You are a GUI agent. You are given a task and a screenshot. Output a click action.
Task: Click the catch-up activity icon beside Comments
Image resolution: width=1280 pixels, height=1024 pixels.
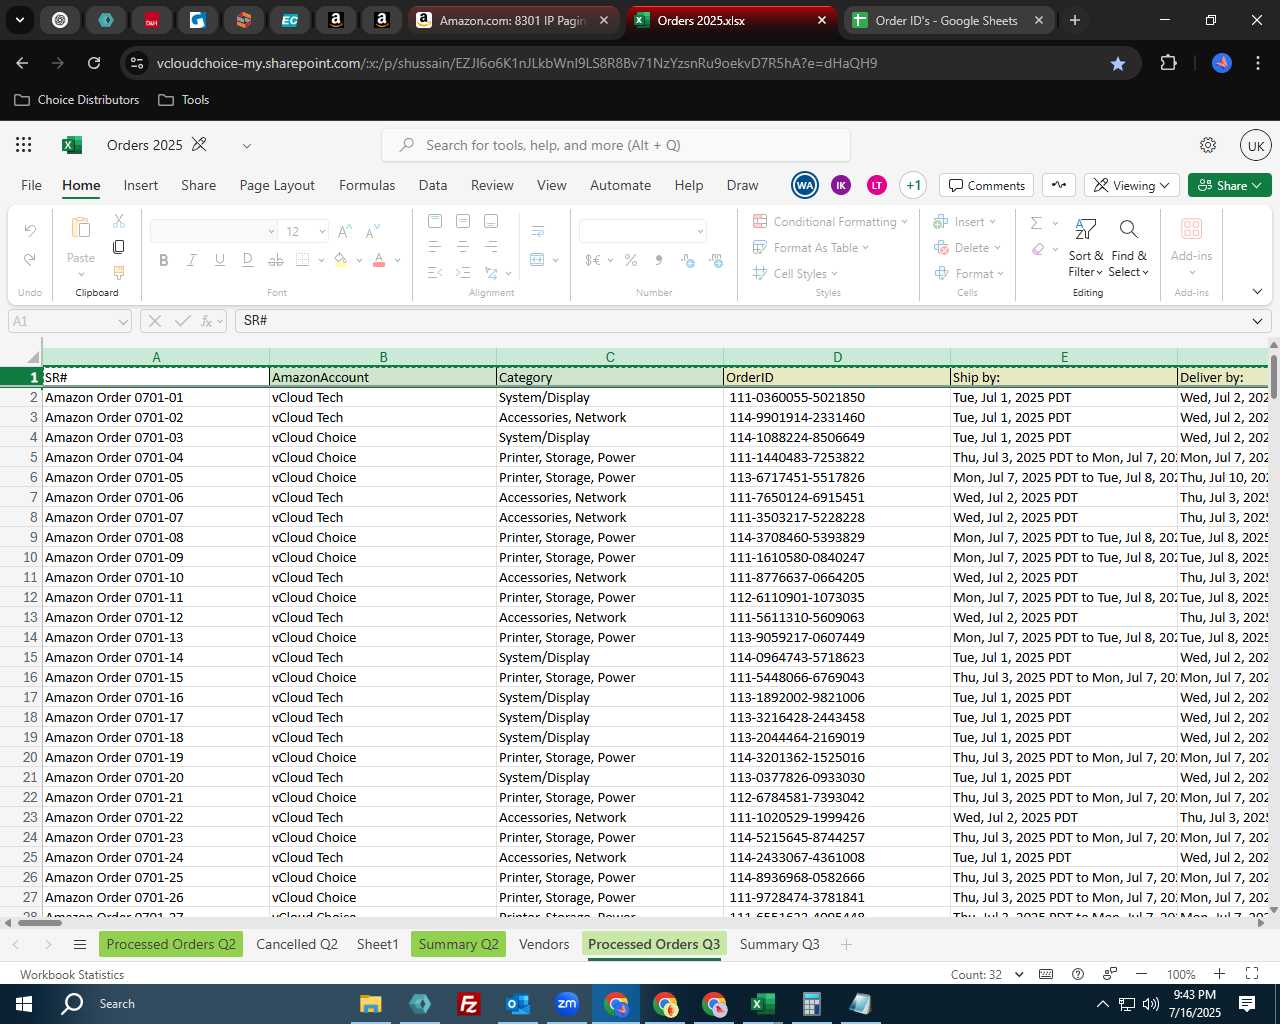(1059, 185)
